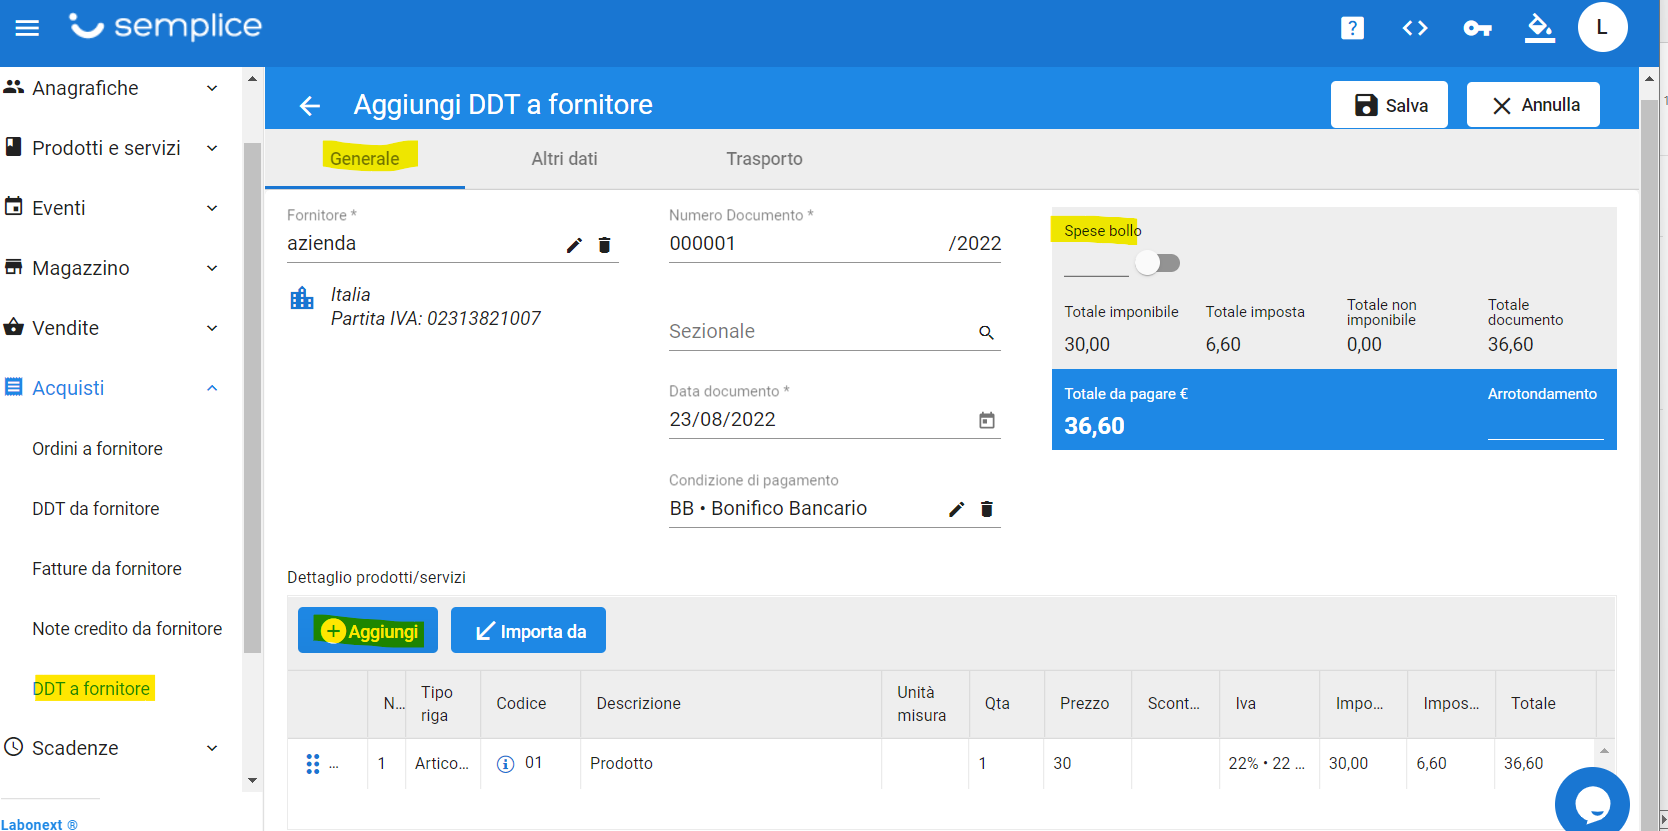Remove payment condition with trash icon
1668x831 pixels.
[986, 509]
